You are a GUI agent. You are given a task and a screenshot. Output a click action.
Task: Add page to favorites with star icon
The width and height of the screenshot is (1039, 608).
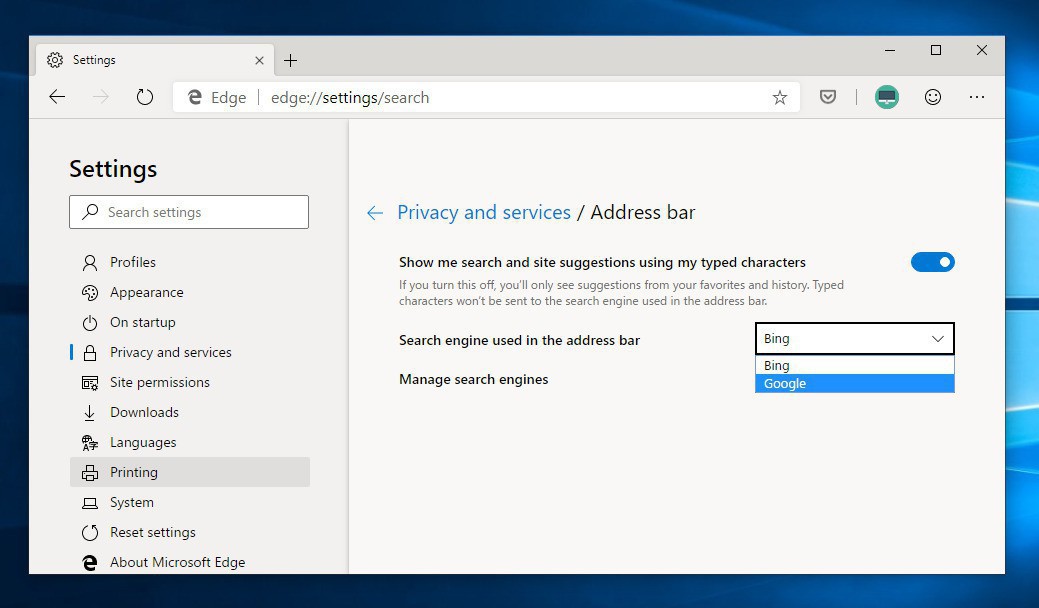pos(780,97)
